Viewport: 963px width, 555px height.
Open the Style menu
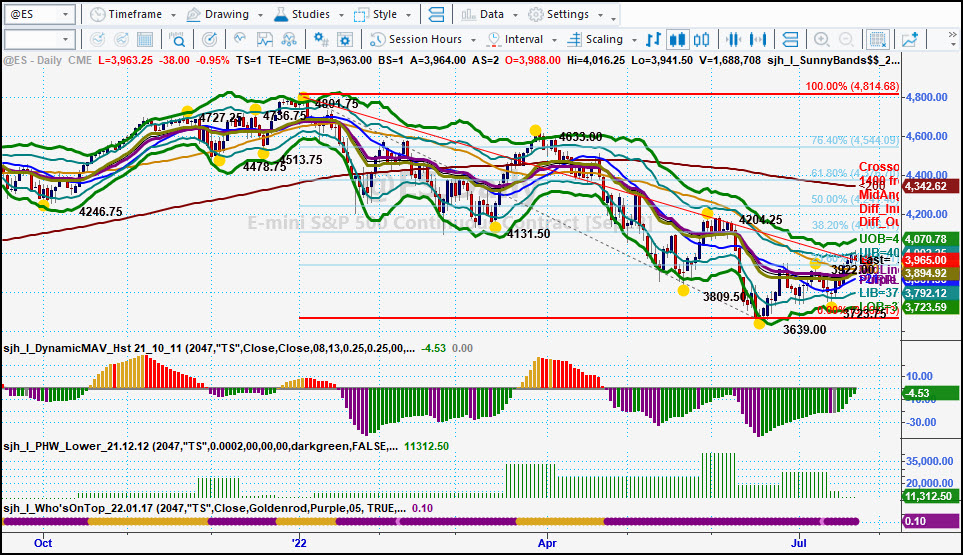point(385,14)
